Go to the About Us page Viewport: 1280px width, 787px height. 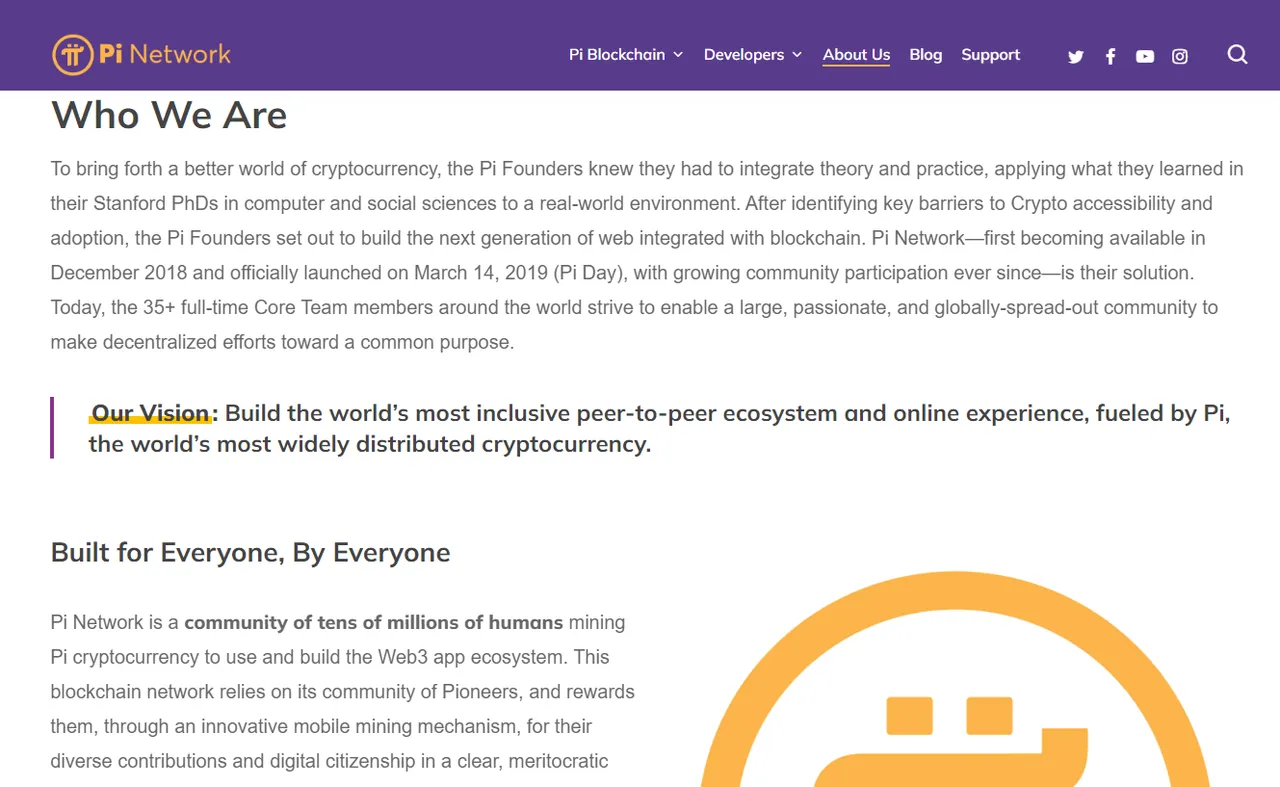tap(856, 55)
